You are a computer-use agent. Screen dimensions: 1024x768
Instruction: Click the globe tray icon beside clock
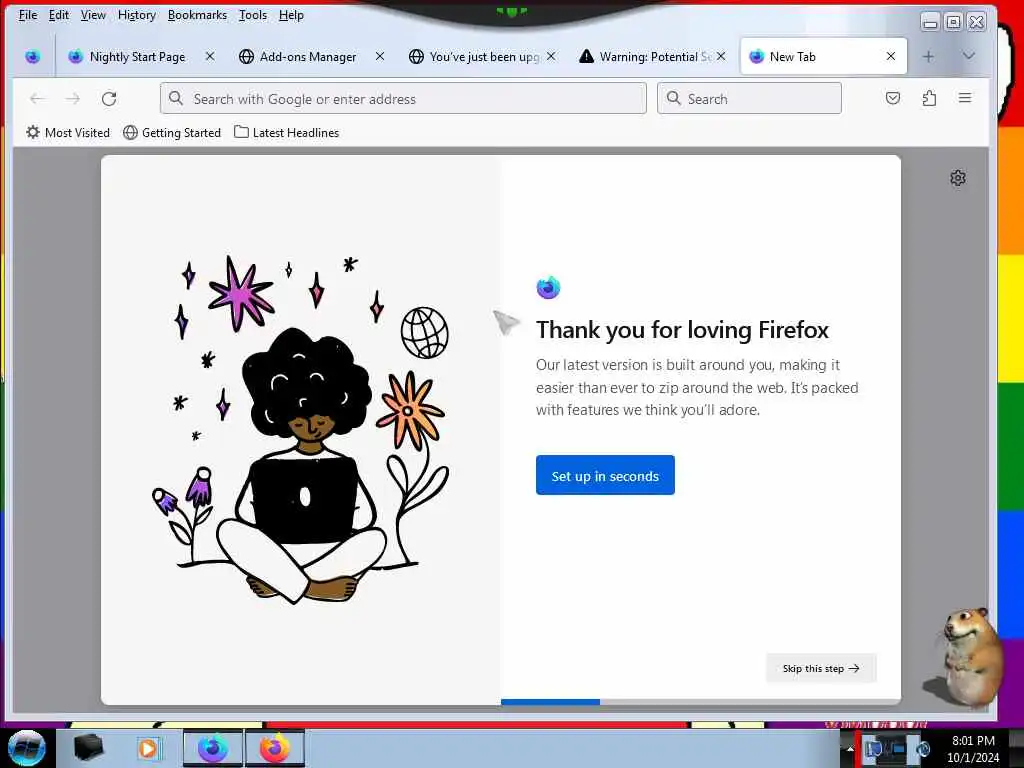coord(923,750)
